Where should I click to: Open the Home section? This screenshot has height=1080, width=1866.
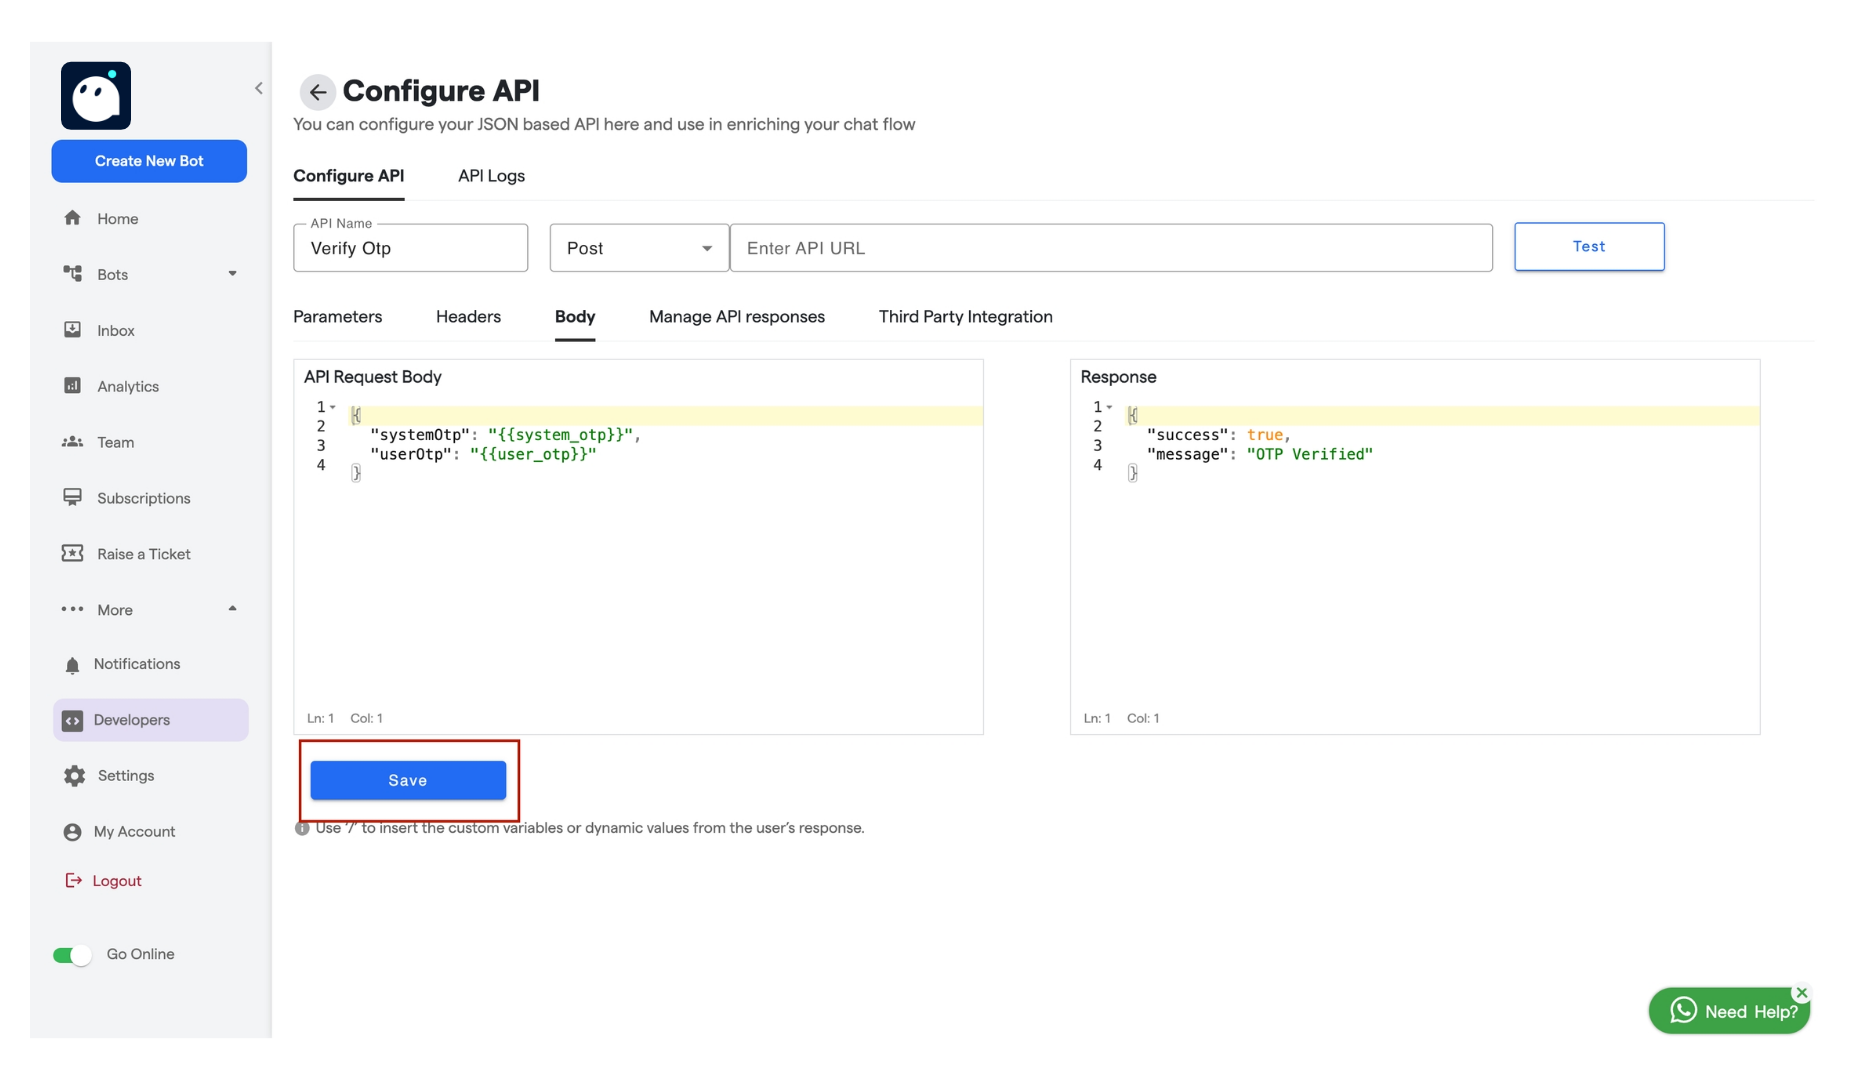click(x=117, y=218)
